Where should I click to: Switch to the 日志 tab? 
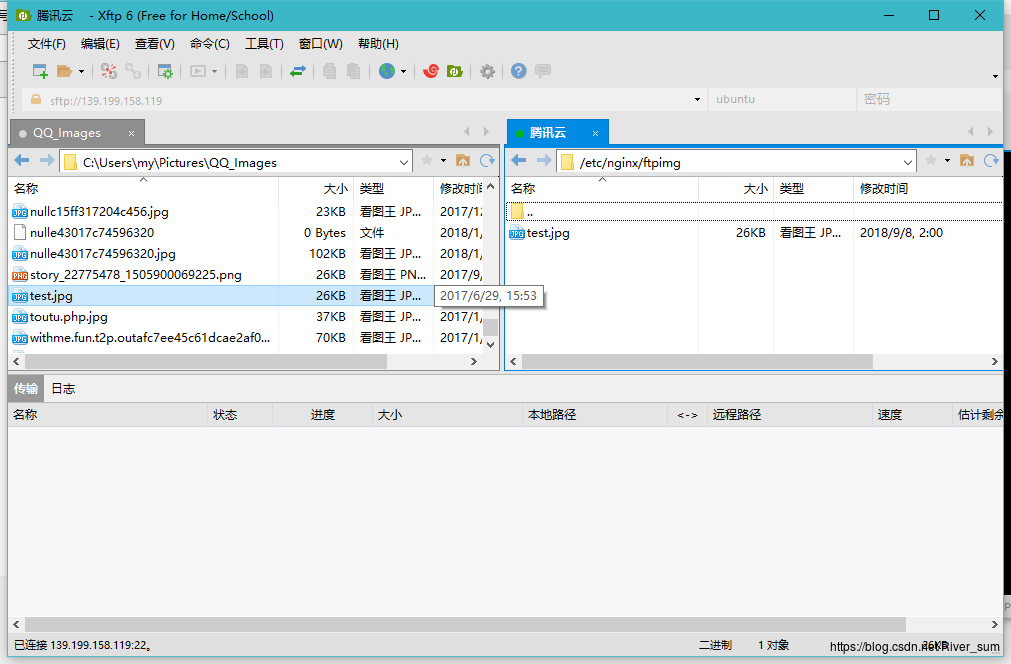63,388
